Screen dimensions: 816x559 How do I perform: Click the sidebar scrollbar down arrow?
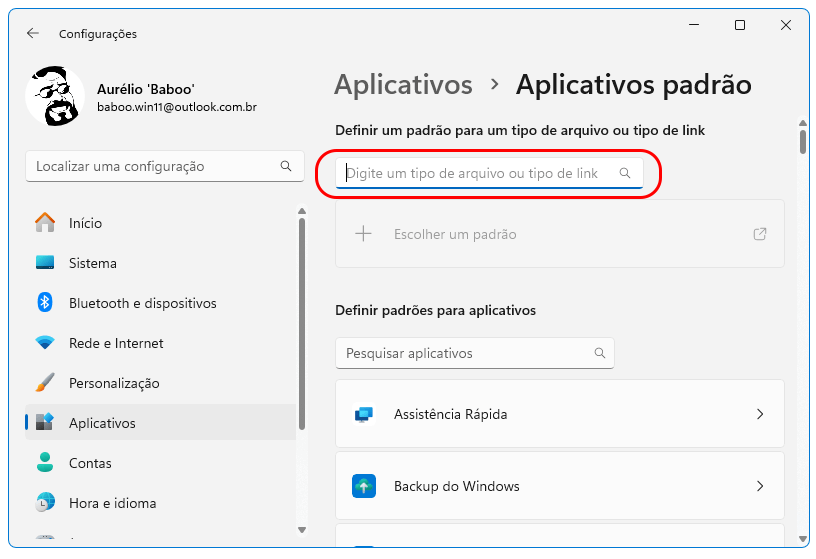302,530
